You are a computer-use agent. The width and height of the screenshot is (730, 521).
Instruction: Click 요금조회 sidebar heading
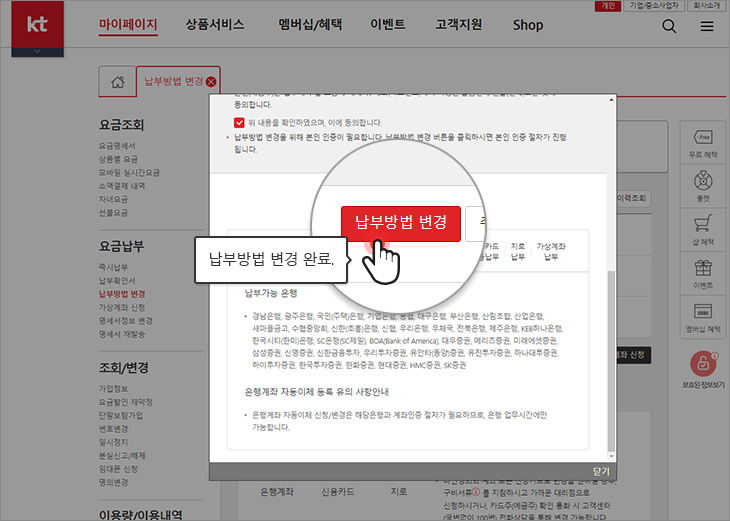click(x=121, y=125)
